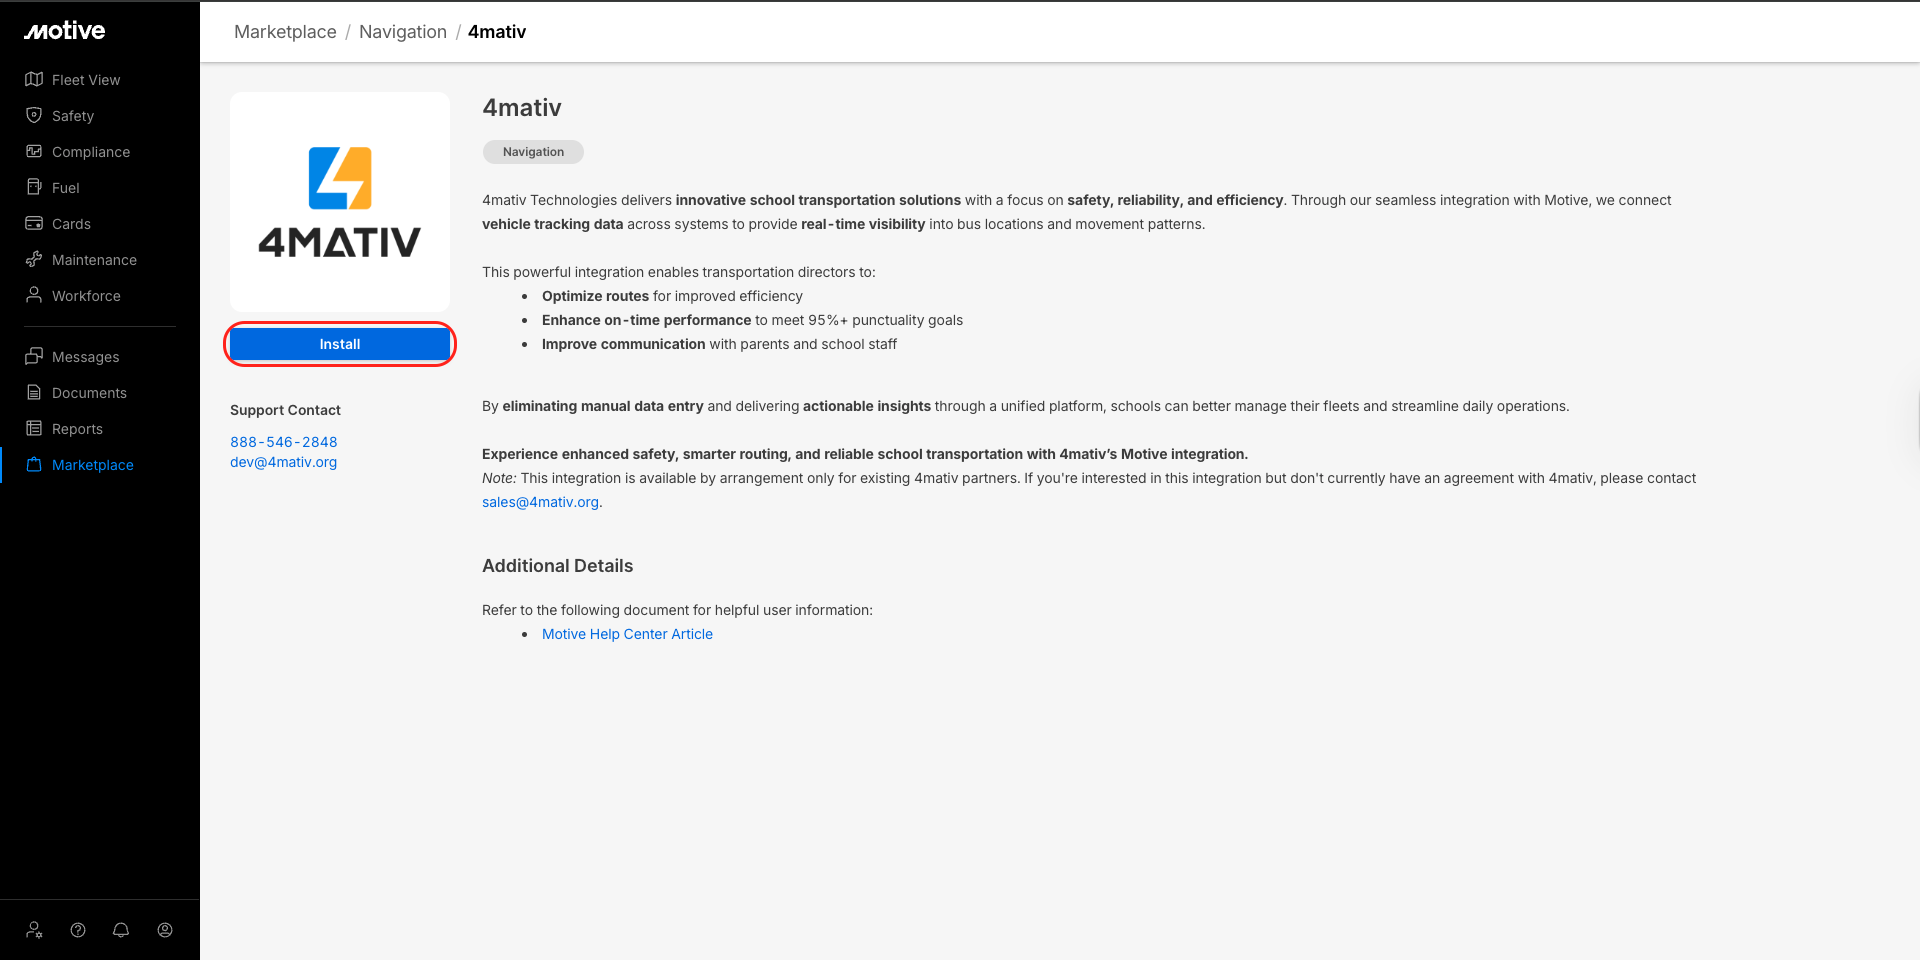The height and width of the screenshot is (960, 1920).
Task: Open the Compliance menu item
Action: (90, 152)
